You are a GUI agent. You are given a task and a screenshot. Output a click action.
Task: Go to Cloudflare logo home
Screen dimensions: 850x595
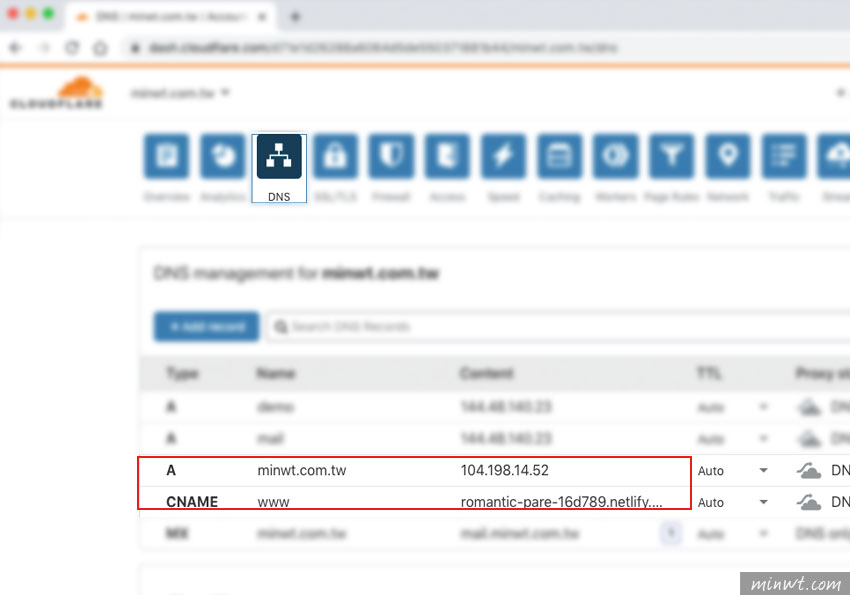click(56, 93)
